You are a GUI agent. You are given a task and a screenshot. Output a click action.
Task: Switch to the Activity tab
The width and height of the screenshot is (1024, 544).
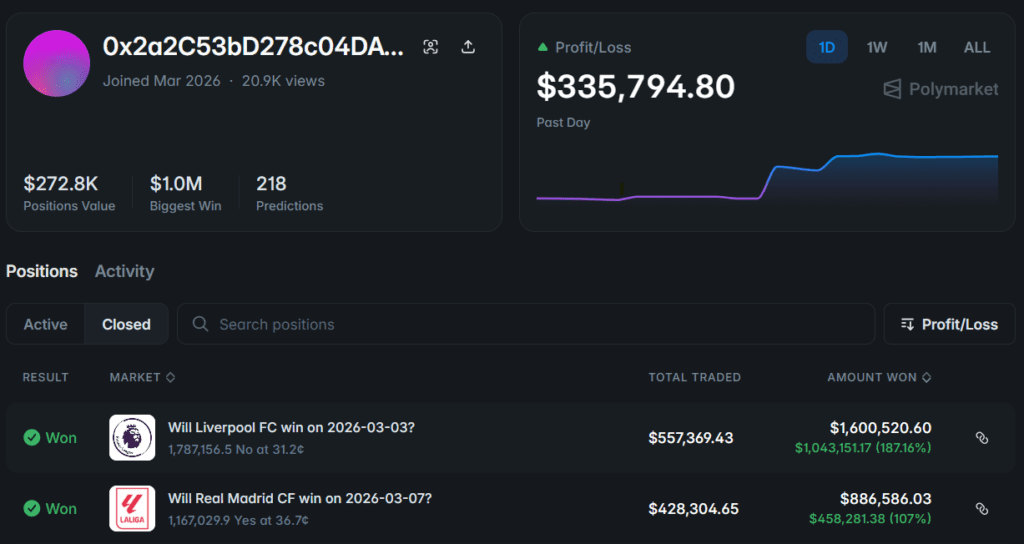[x=124, y=271]
